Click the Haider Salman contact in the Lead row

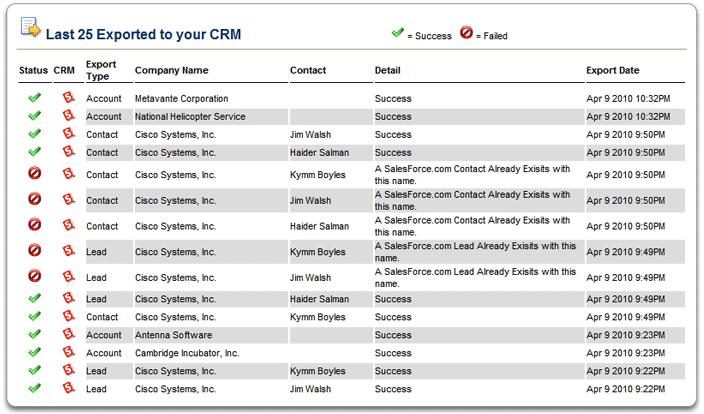click(319, 299)
